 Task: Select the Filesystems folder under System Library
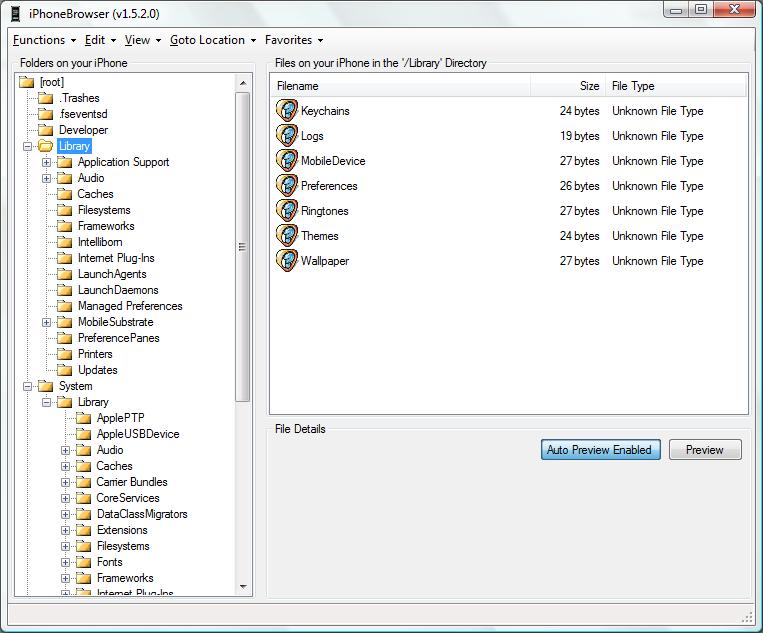click(x=123, y=546)
